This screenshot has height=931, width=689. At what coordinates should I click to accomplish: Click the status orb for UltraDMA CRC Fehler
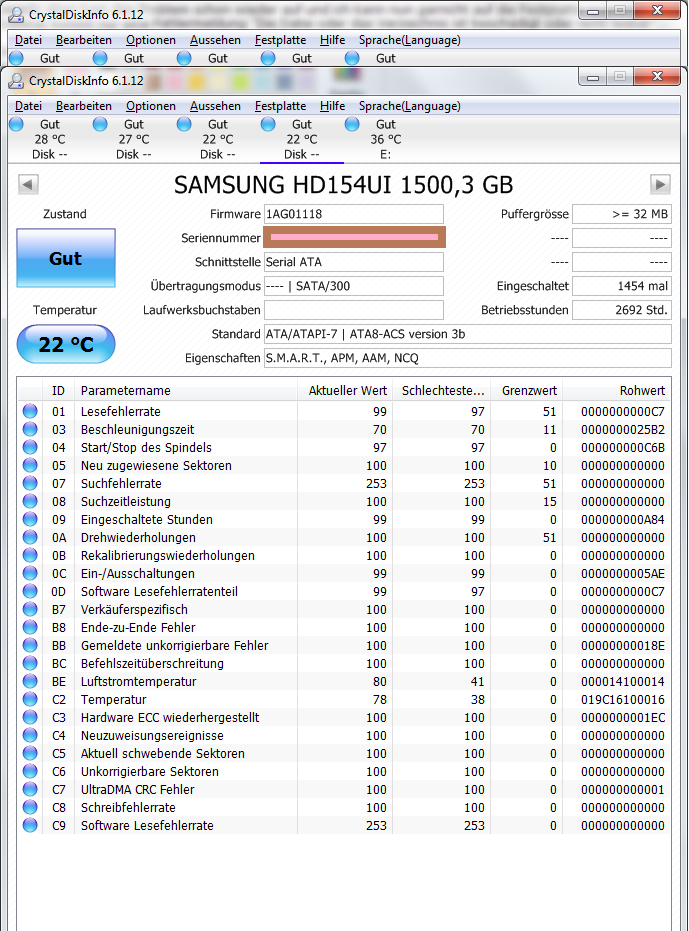click(x=30, y=789)
